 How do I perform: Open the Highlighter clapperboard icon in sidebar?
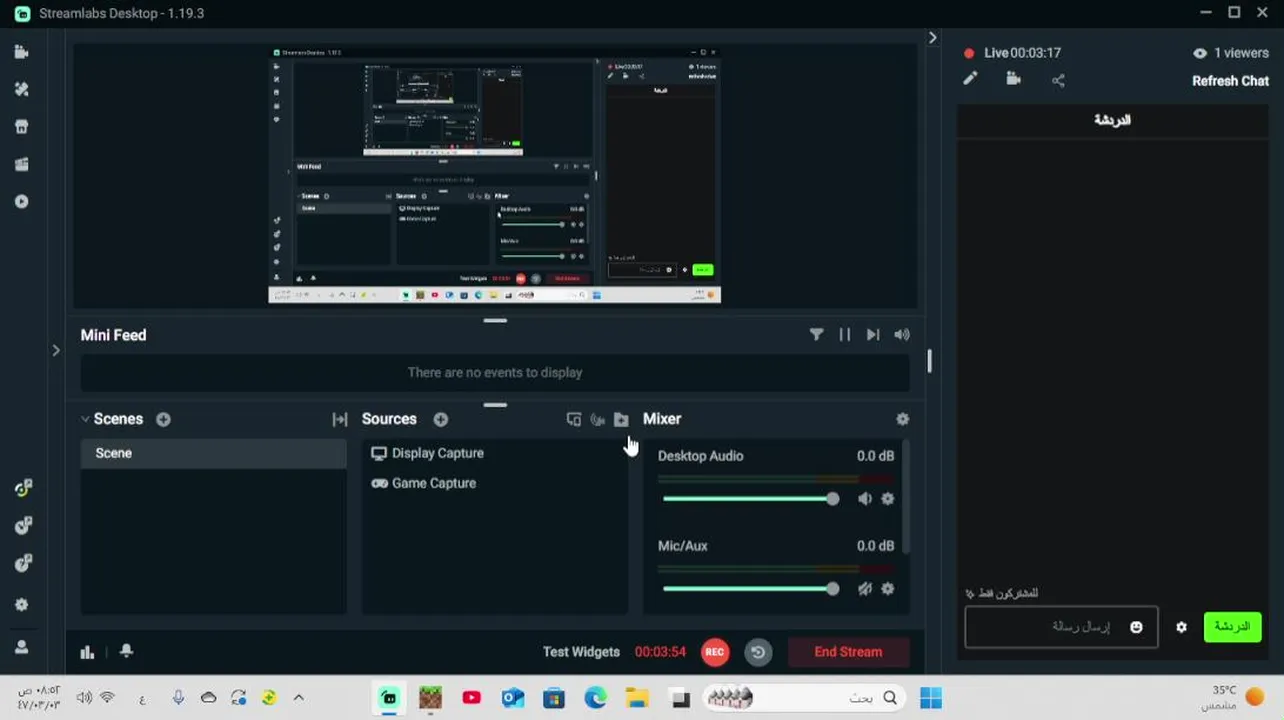pyautogui.click(x=22, y=164)
